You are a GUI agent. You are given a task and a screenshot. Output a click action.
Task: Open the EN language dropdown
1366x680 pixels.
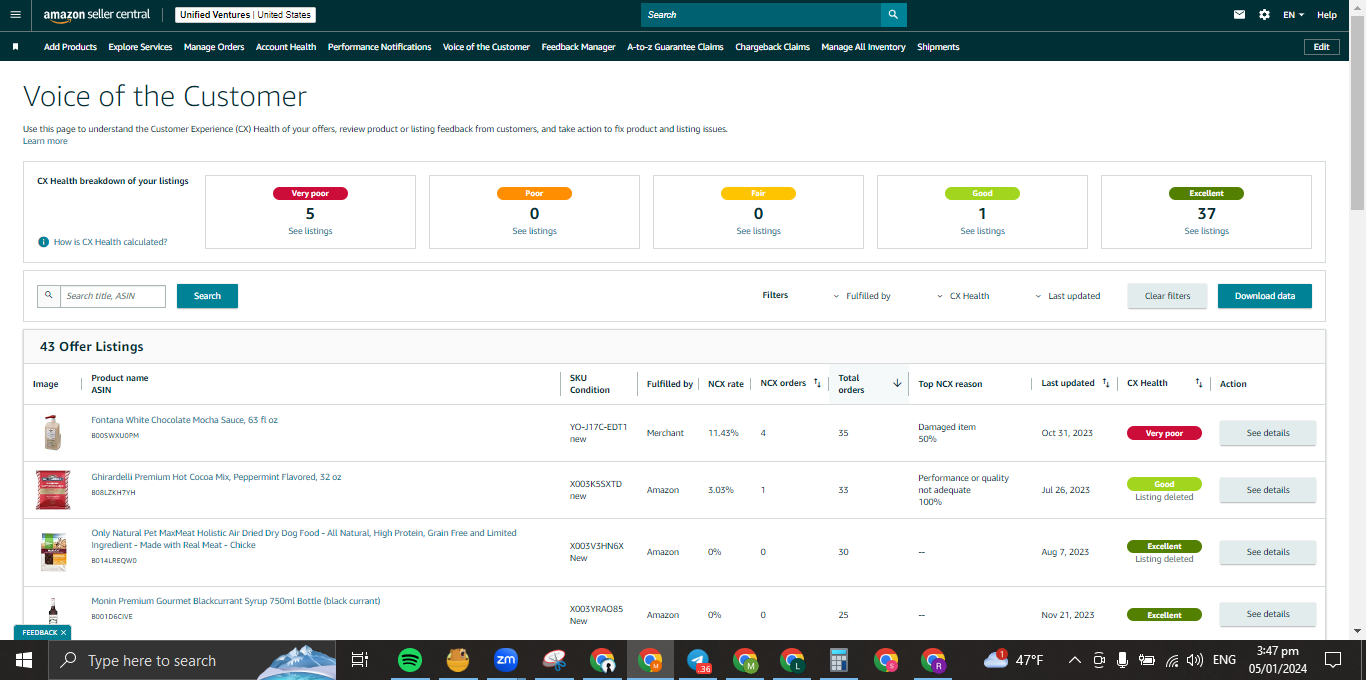[1294, 15]
